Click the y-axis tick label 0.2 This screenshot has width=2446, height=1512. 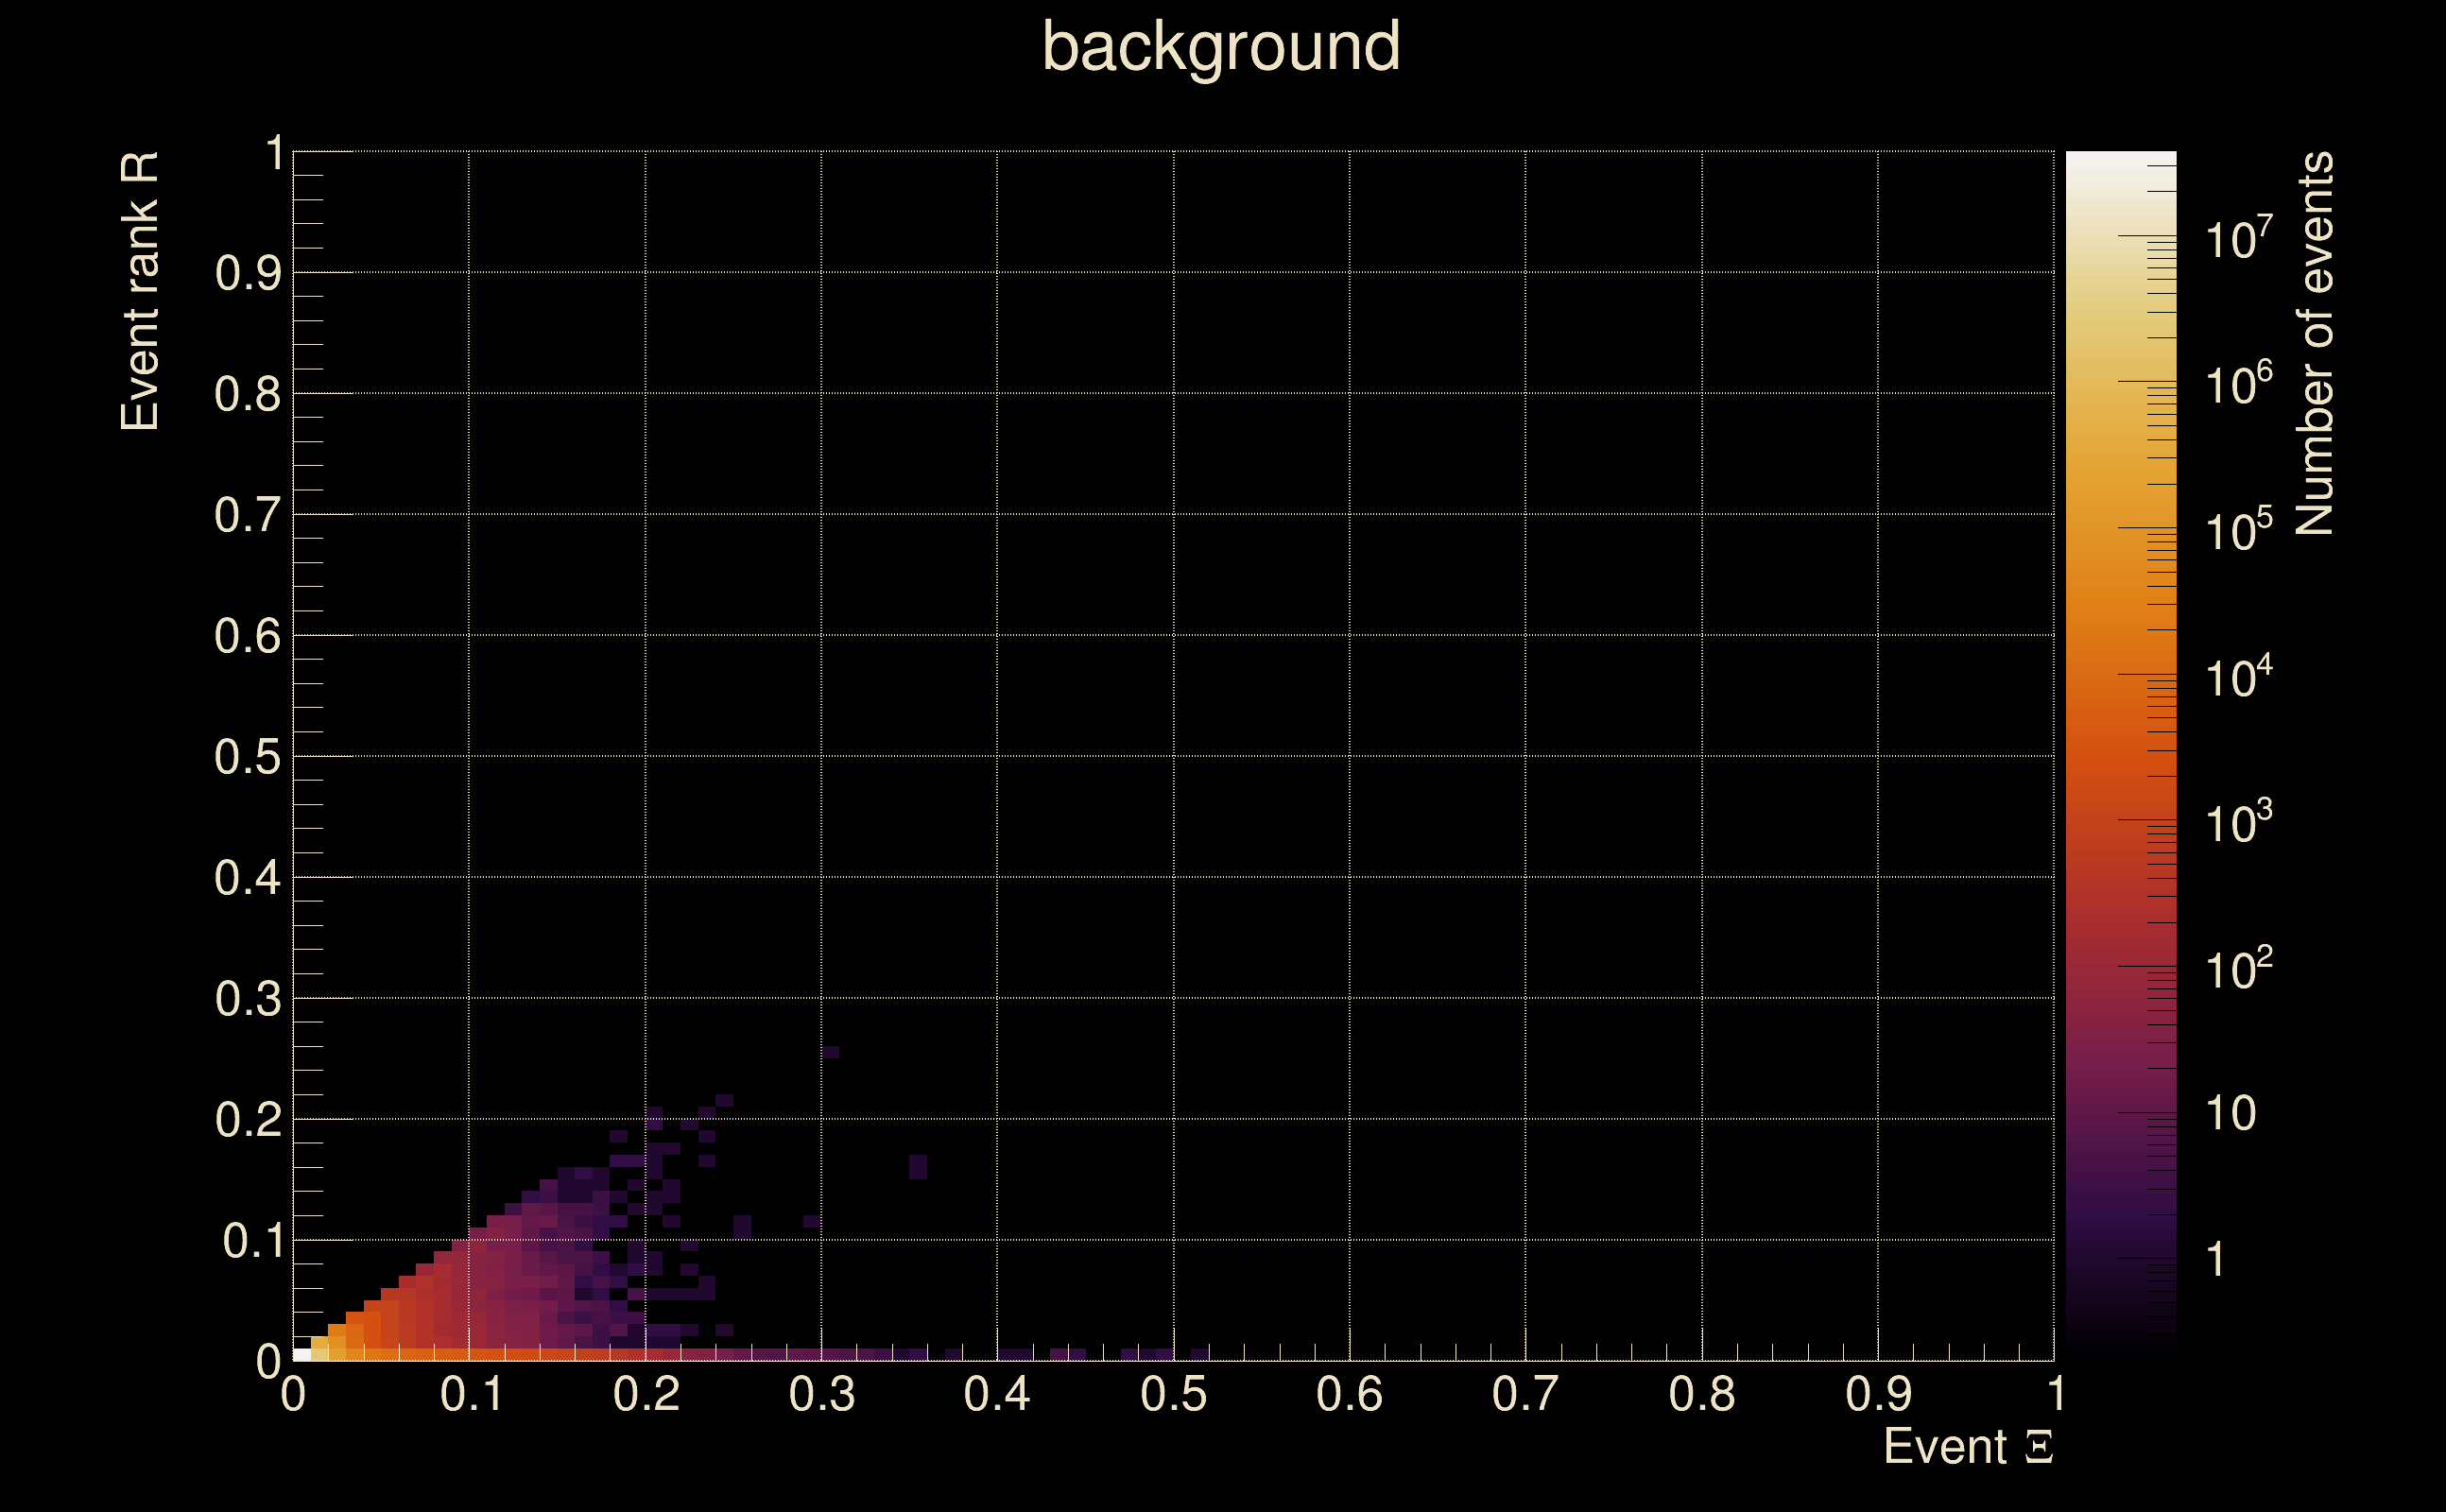point(247,1120)
